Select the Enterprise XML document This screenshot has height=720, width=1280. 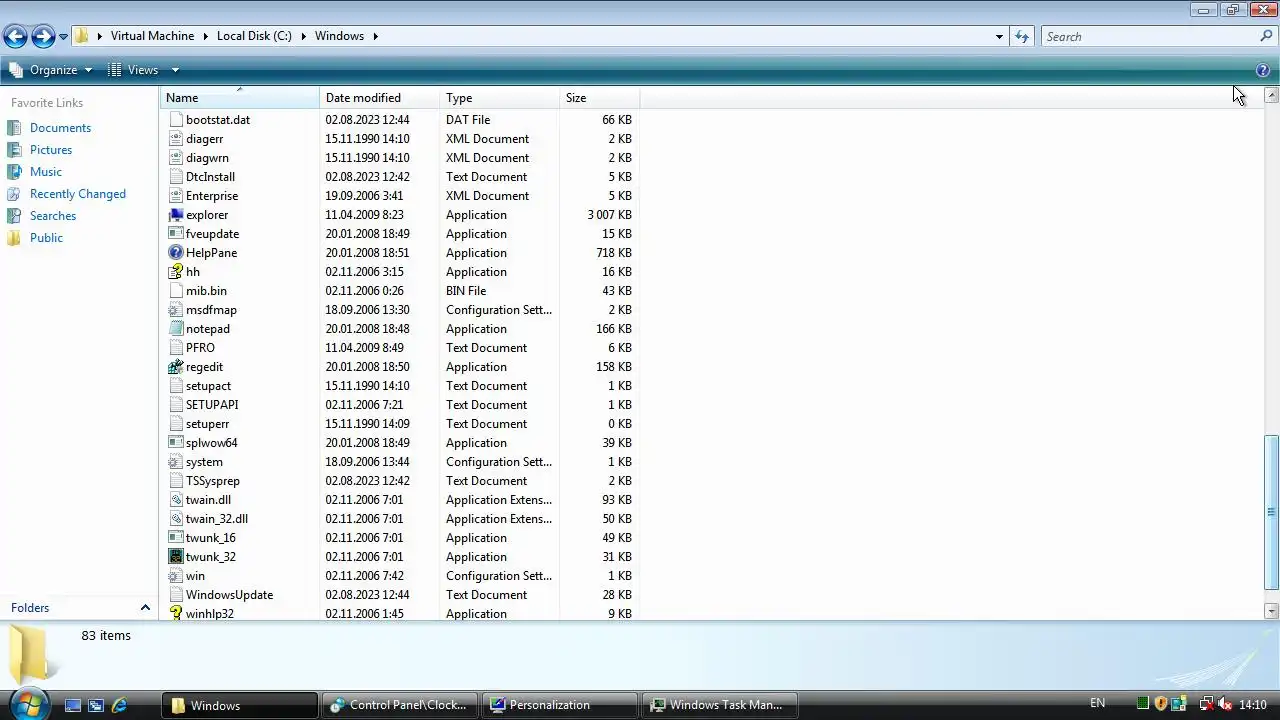pyautogui.click(x=212, y=196)
